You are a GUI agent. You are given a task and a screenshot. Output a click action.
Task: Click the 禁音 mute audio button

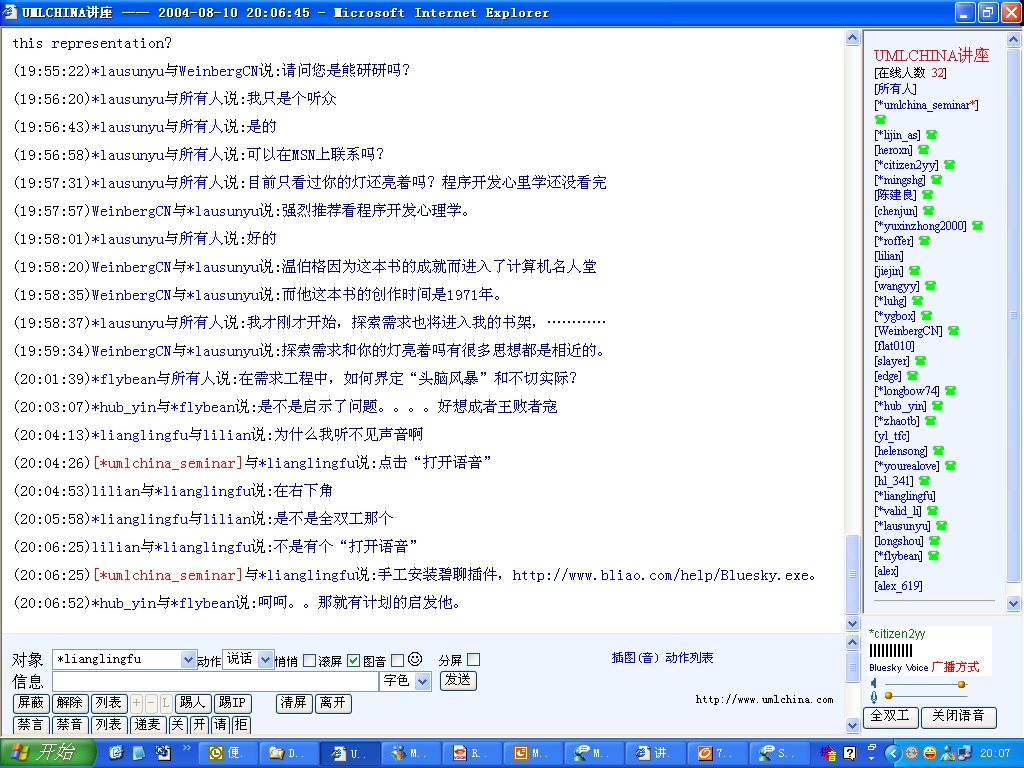pos(70,724)
